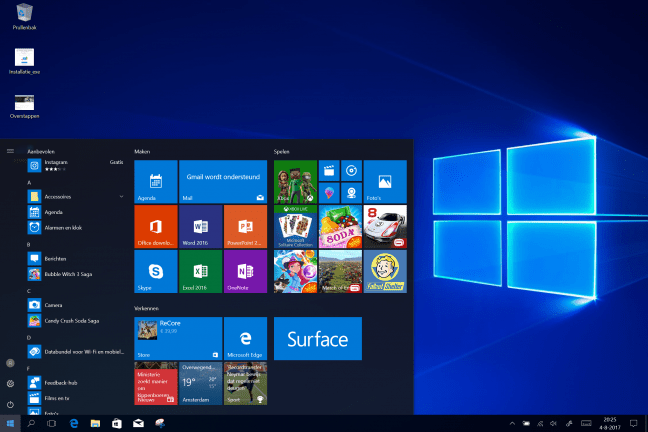Screen dimensions: 648x432
Task: Launch Candy Crush Soda Saga tile
Action: [x=340, y=227]
